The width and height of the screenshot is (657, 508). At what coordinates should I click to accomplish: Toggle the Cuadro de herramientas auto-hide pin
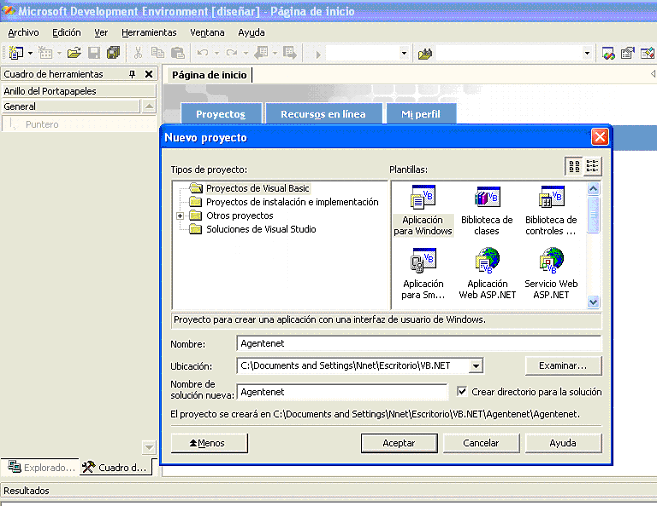(x=132, y=74)
